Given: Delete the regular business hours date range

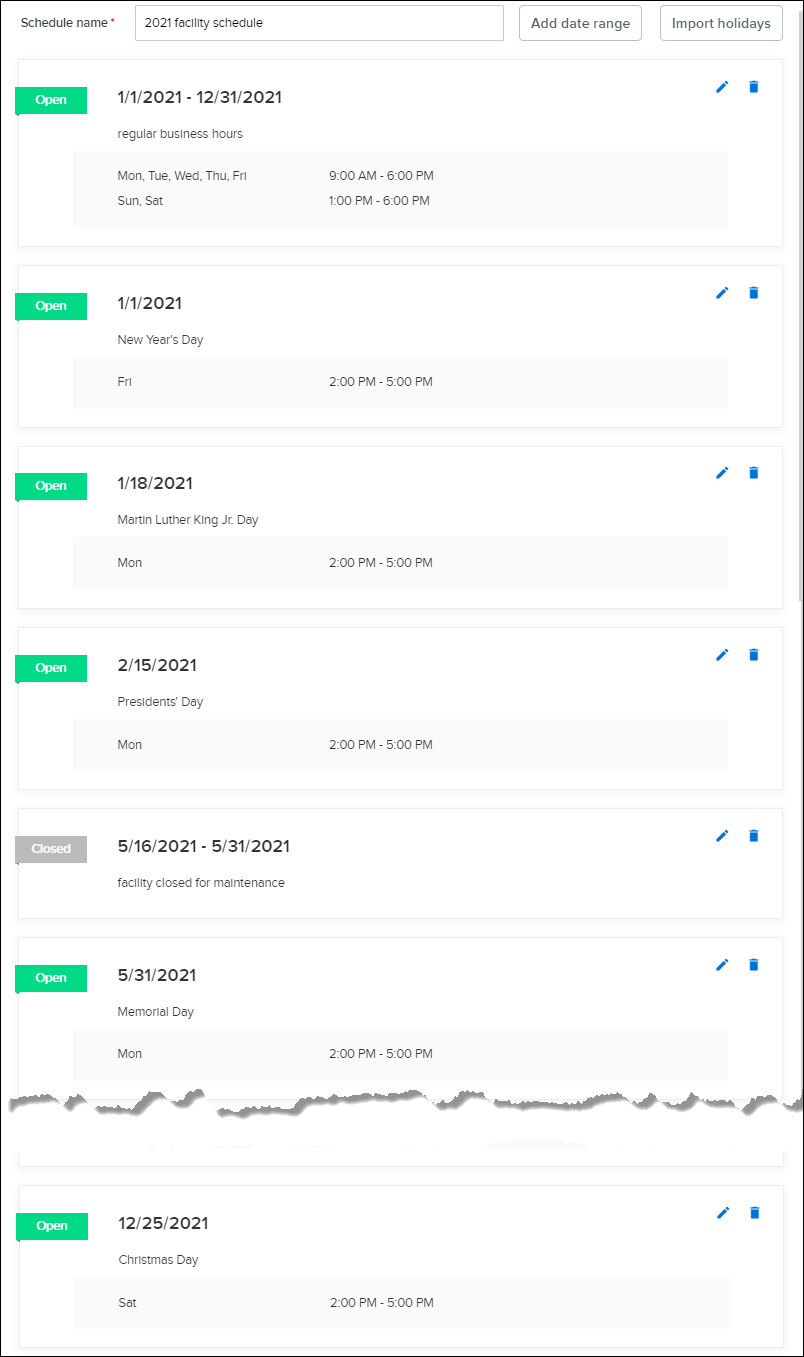Looking at the screenshot, I should tap(754, 87).
